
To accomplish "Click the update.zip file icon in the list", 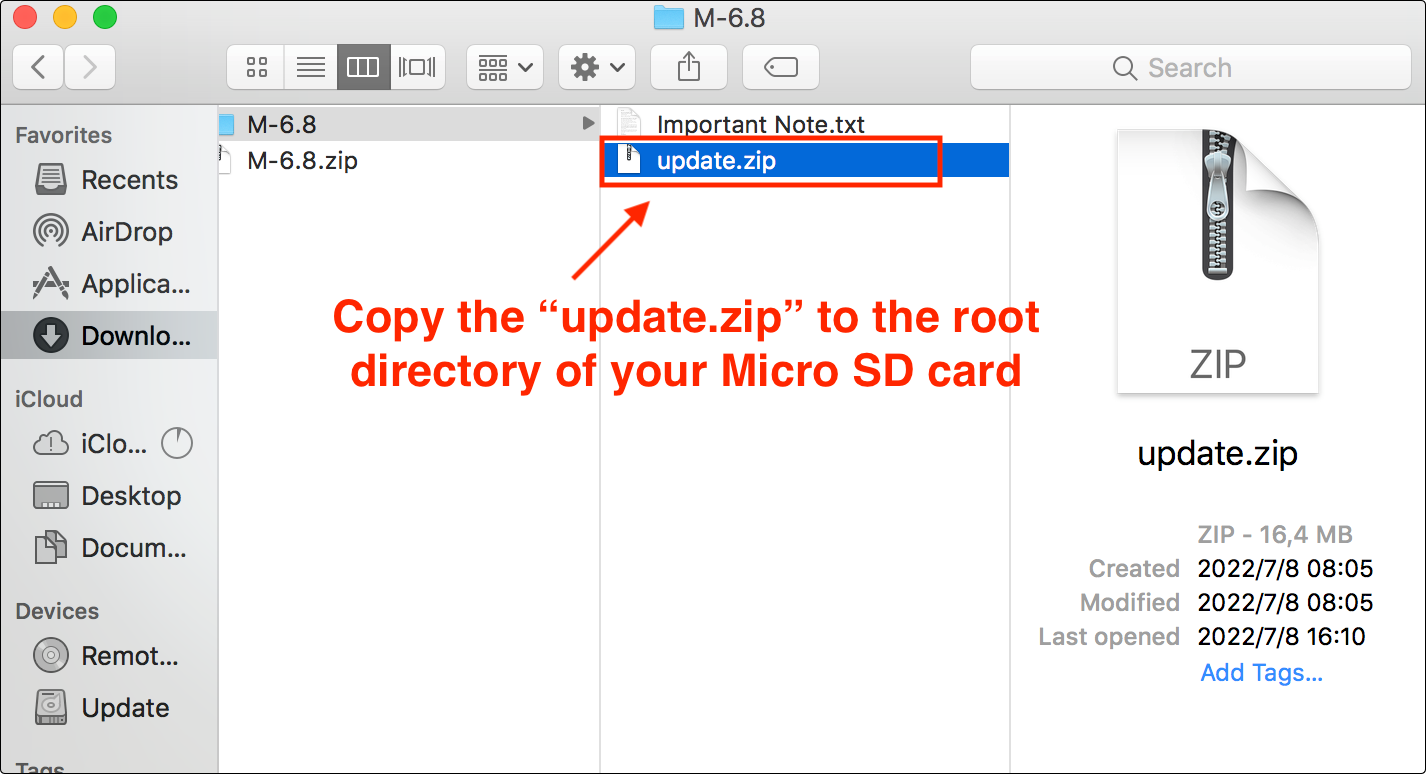I will 628,160.
